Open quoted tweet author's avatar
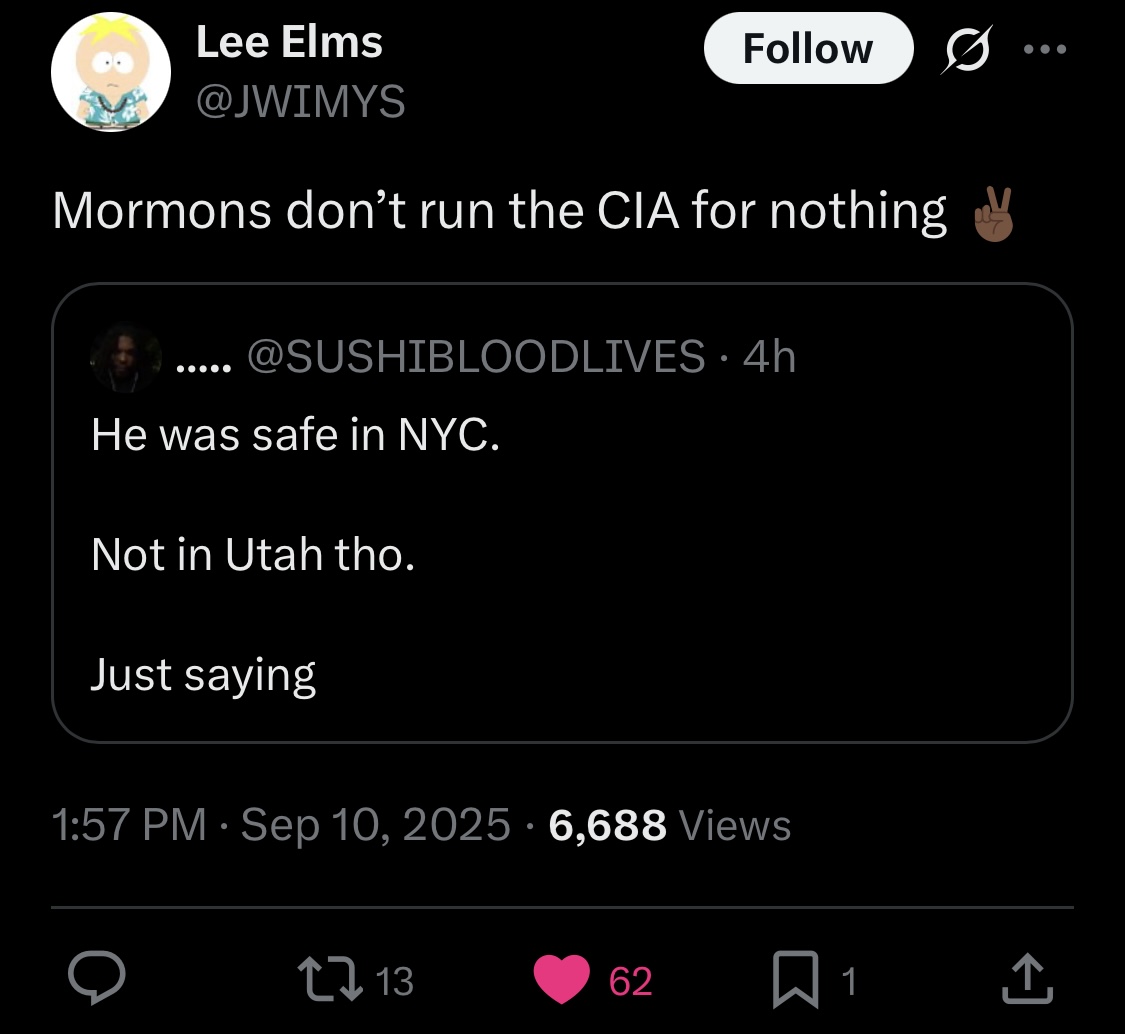The image size is (1125, 1034). point(125,356)
